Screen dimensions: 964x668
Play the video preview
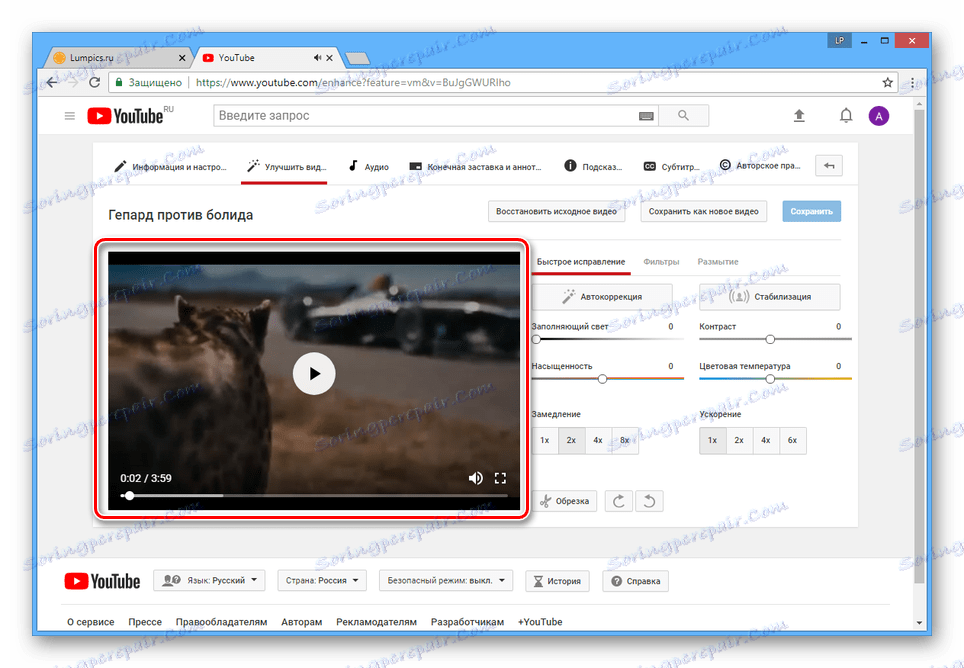(314, 374)
